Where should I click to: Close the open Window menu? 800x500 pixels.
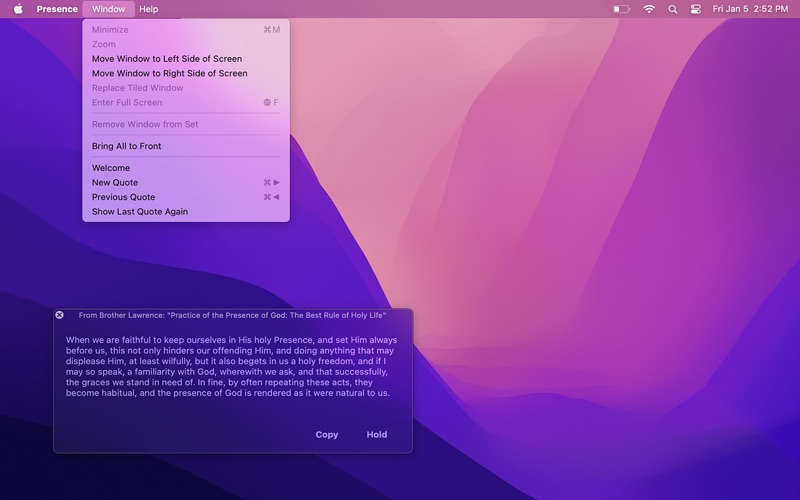point(109,9)
